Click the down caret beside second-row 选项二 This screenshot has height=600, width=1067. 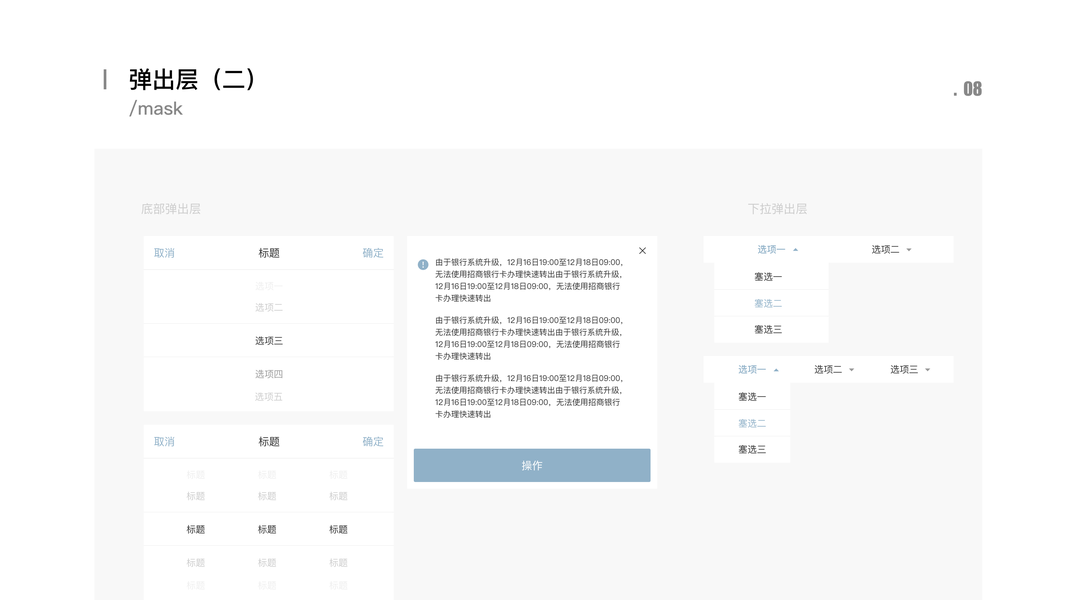click(851, 369)
